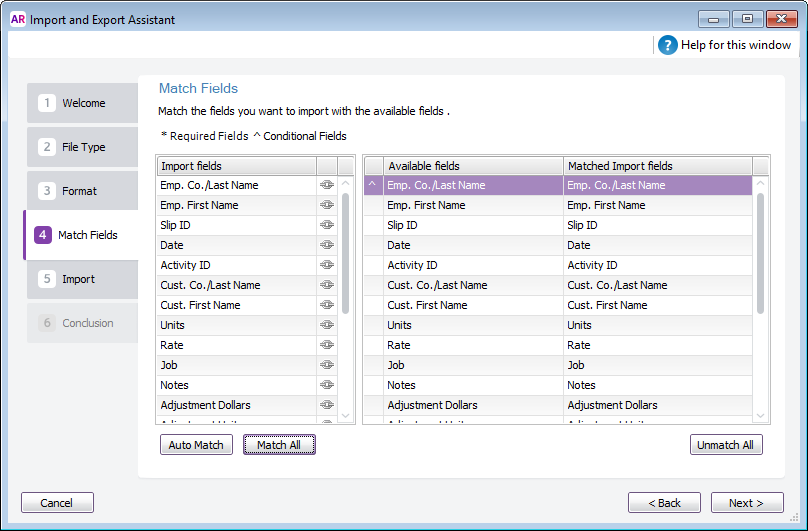Select Adjustment Dollars in Import fields list
Viewport: 808px width, 531px height.
237,405
